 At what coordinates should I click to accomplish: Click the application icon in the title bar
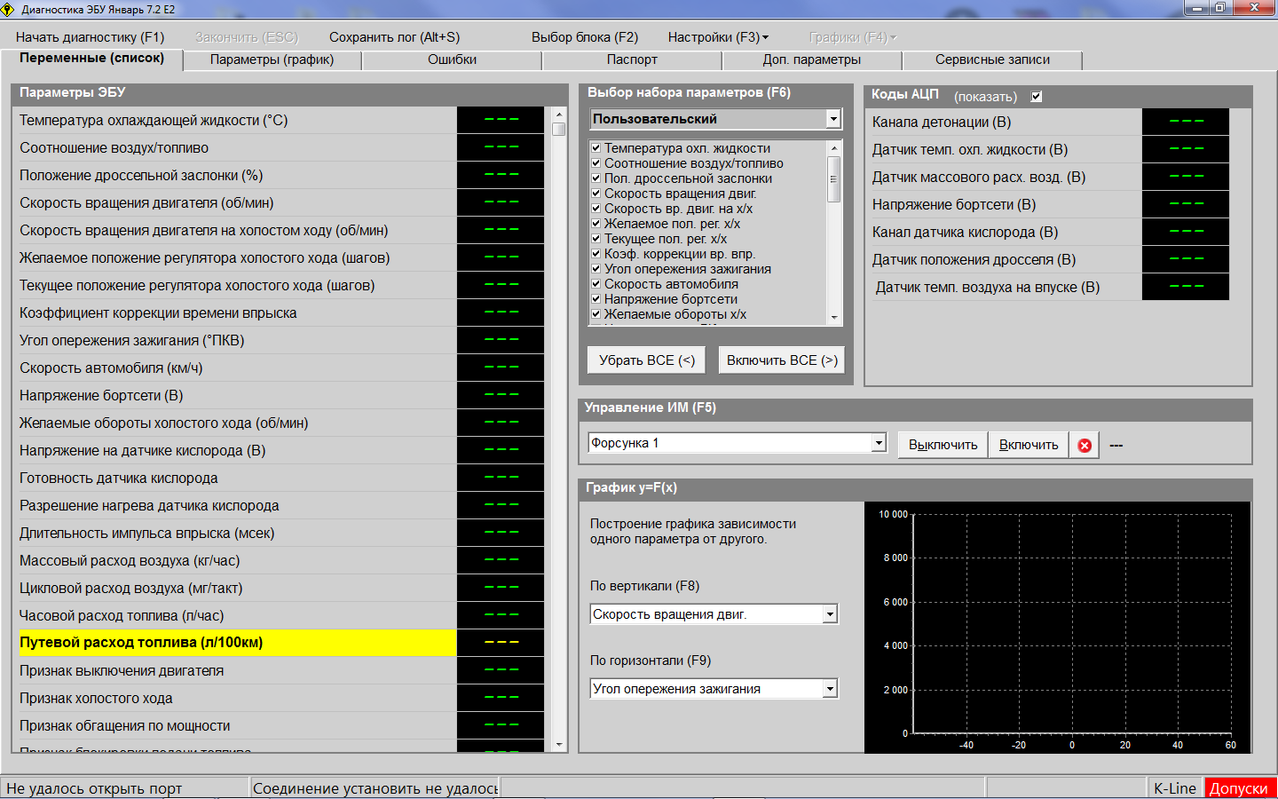tap(10, 8)
